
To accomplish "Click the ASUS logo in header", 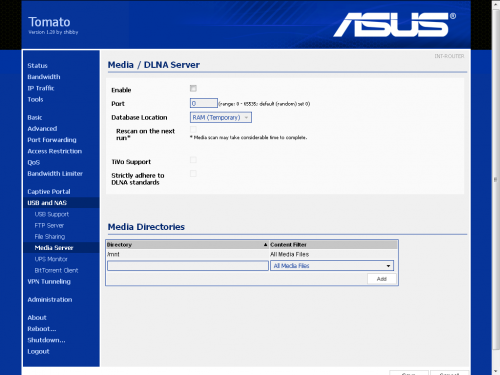I will point(395,24).
